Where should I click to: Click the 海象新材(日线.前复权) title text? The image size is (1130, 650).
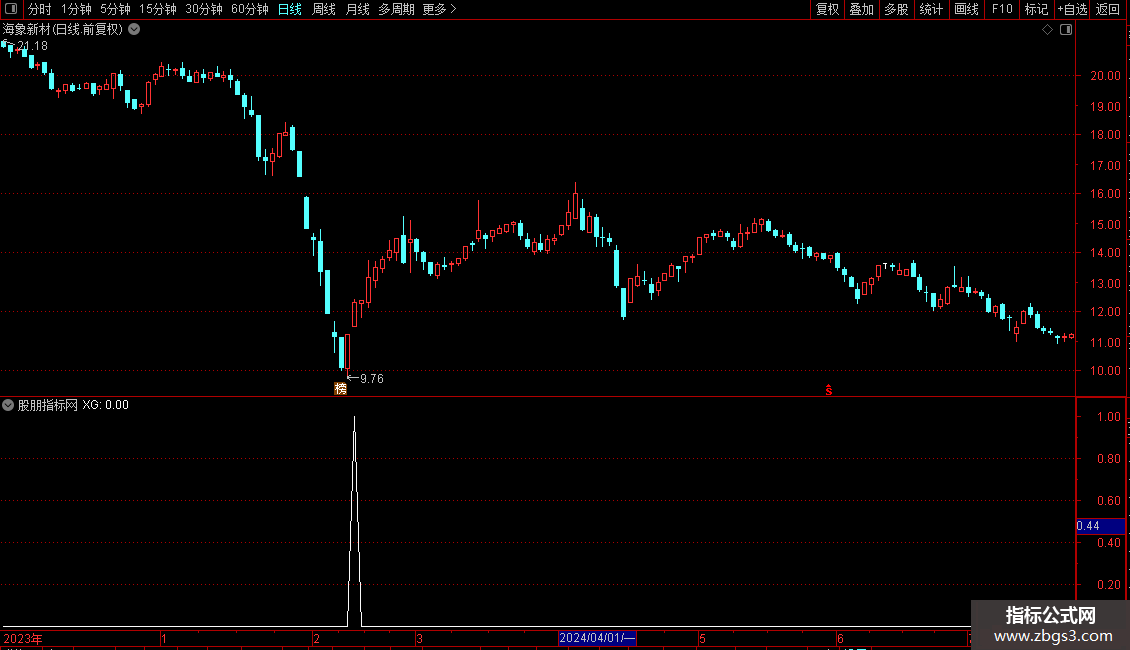pos(63,30)
